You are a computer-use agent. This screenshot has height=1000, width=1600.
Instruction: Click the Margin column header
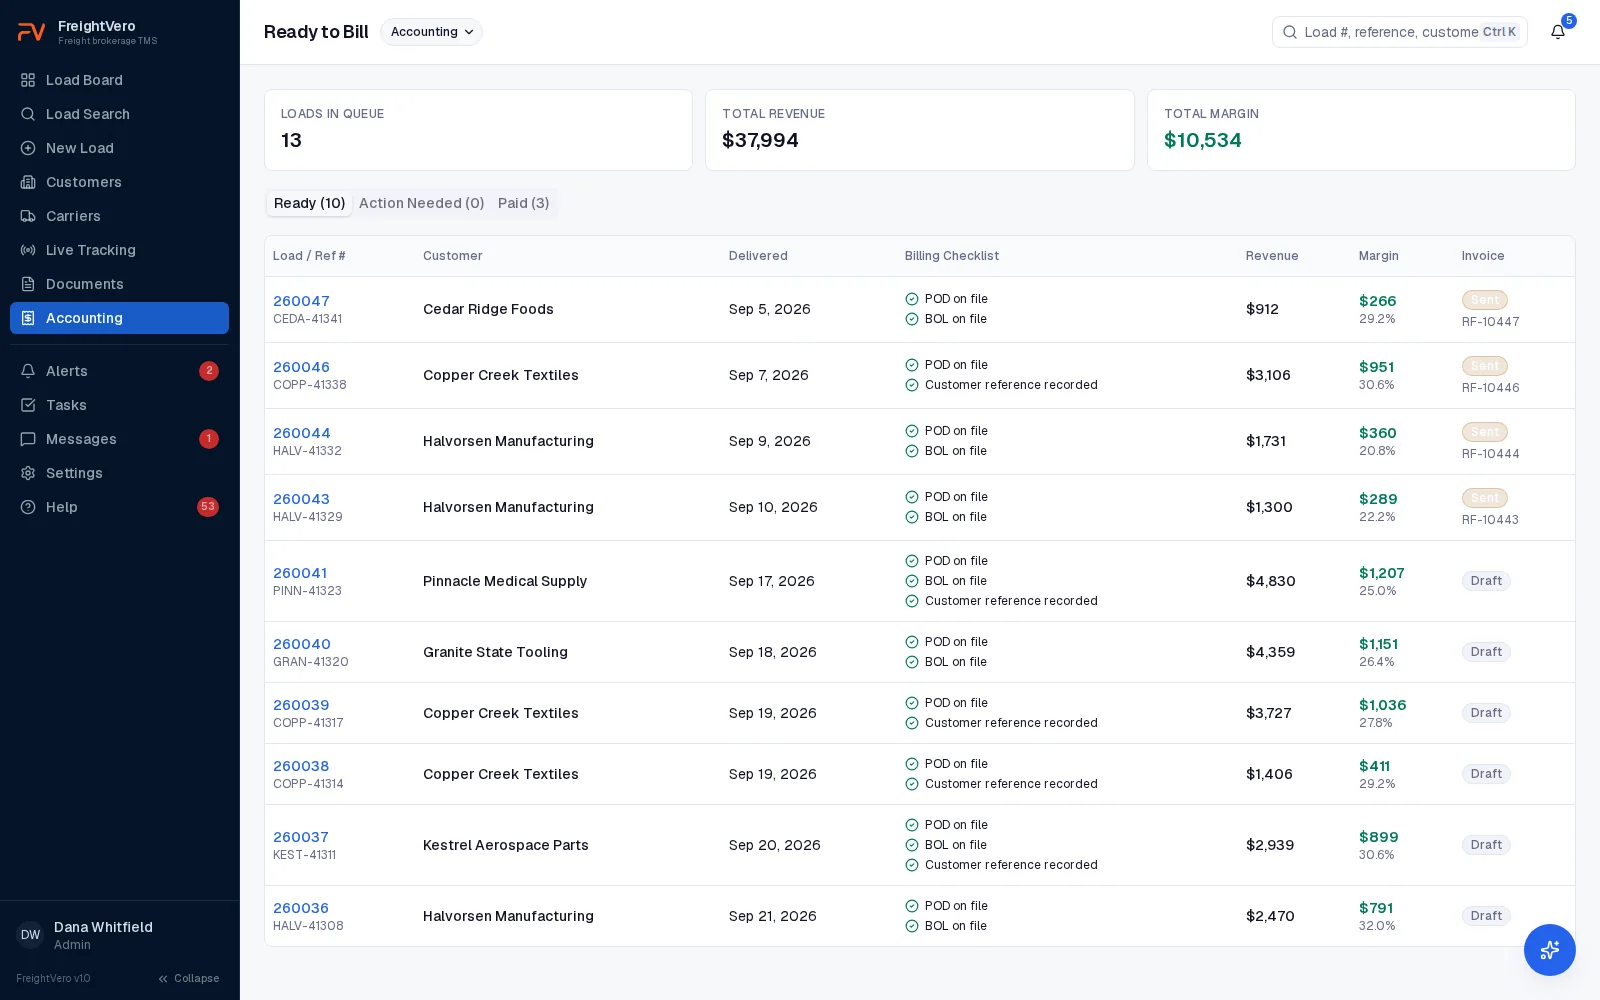[x=1379, y=256]
